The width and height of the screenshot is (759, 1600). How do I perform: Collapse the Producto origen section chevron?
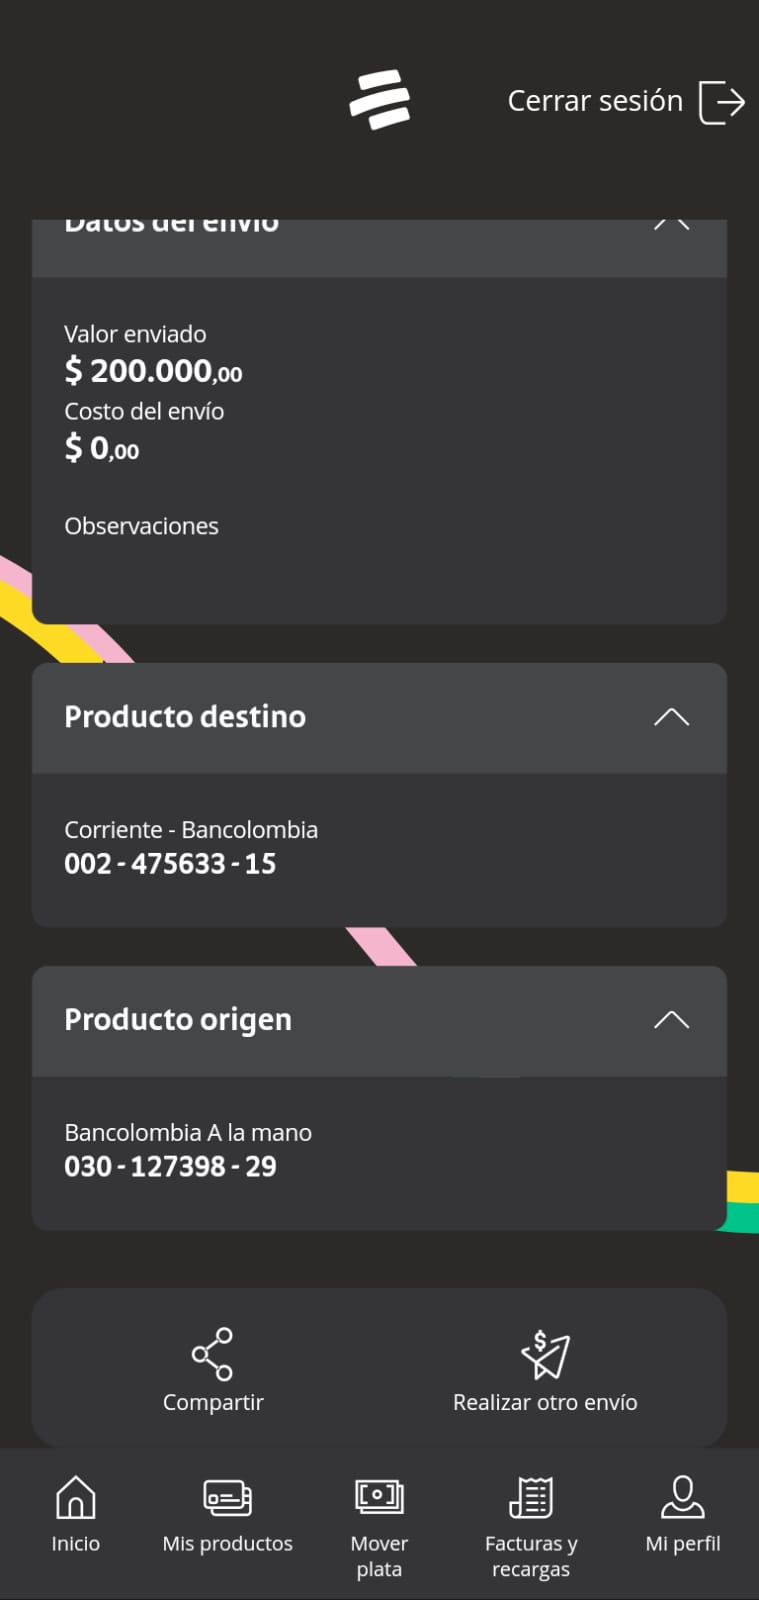tap(671, 1020)
